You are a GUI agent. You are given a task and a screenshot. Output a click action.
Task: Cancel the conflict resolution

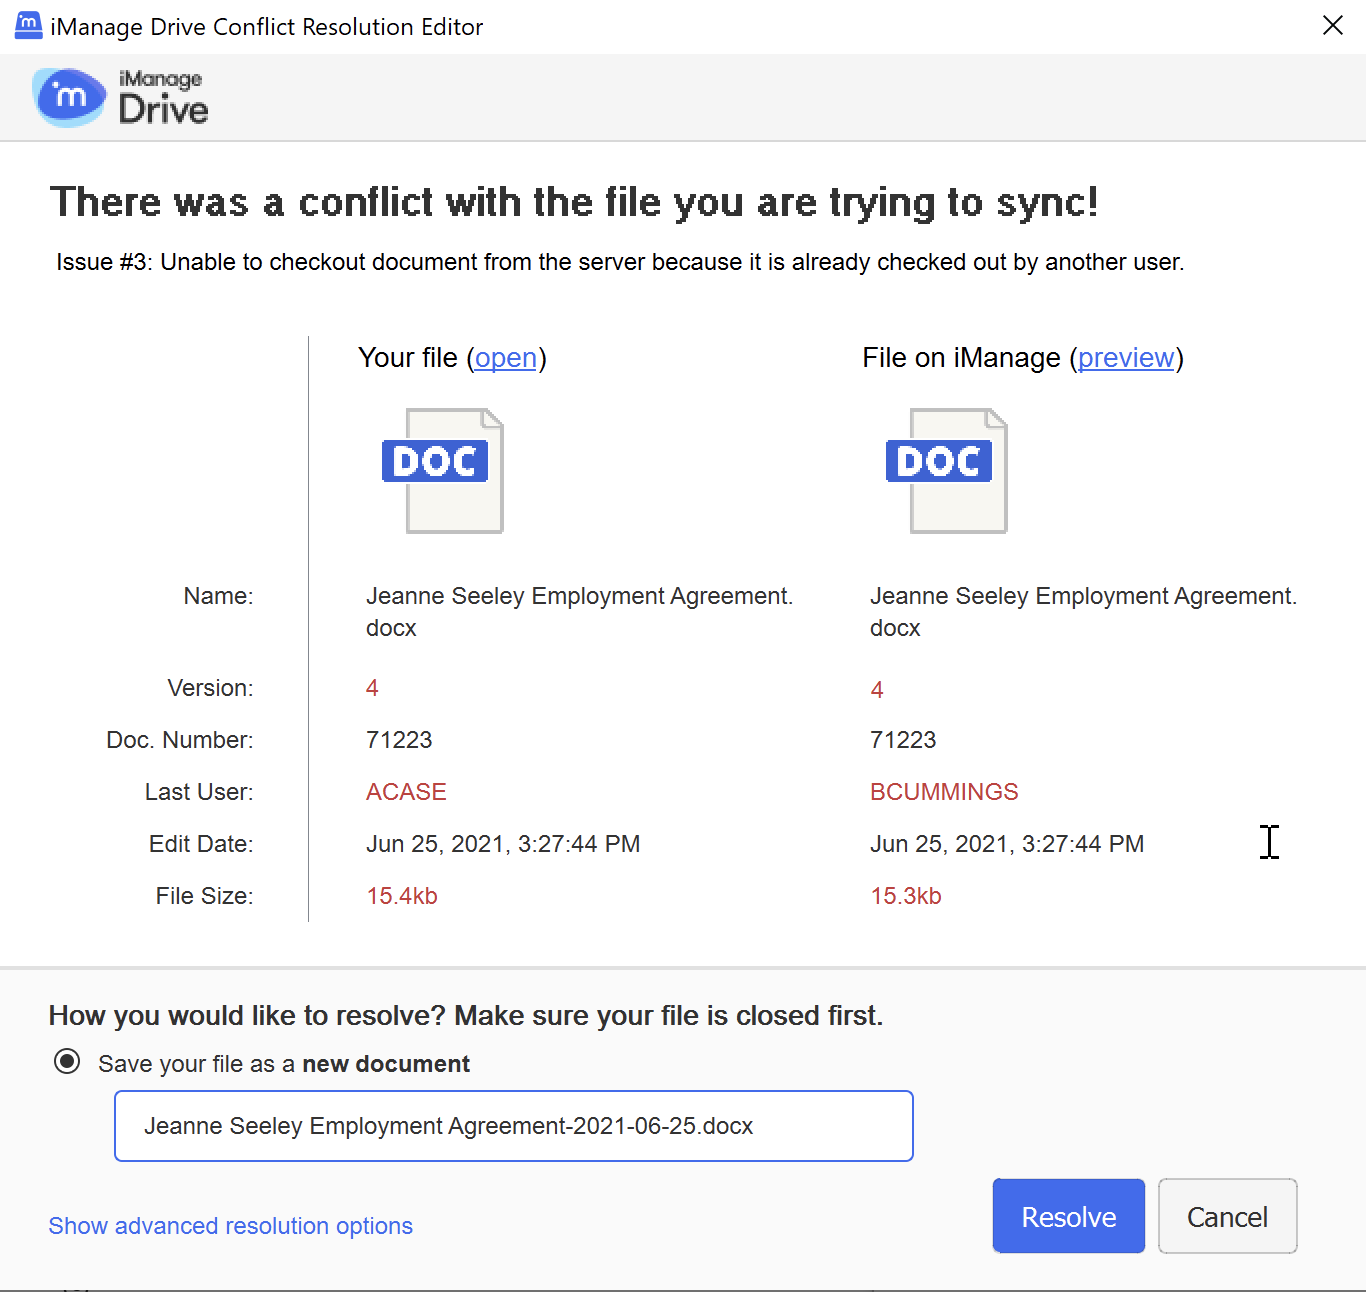click(1227, 1216)
